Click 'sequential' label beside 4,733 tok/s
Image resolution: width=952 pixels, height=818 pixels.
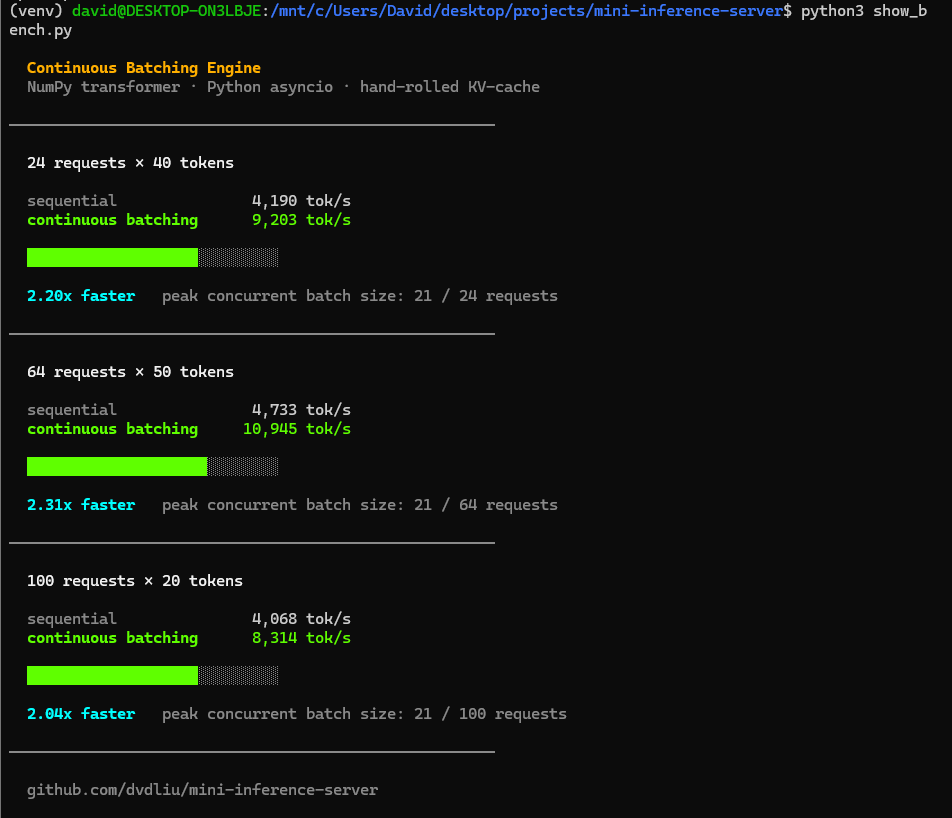click(72, 410)
